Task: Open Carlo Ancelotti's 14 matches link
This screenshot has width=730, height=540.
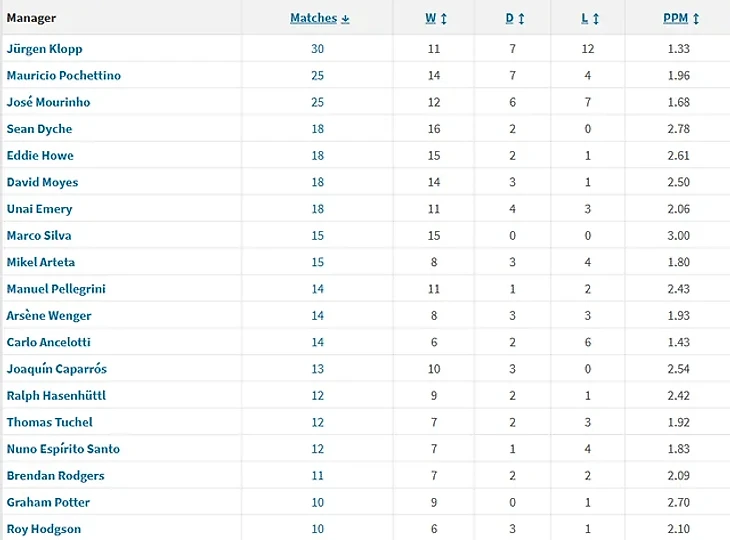Action: coord(318,342)
